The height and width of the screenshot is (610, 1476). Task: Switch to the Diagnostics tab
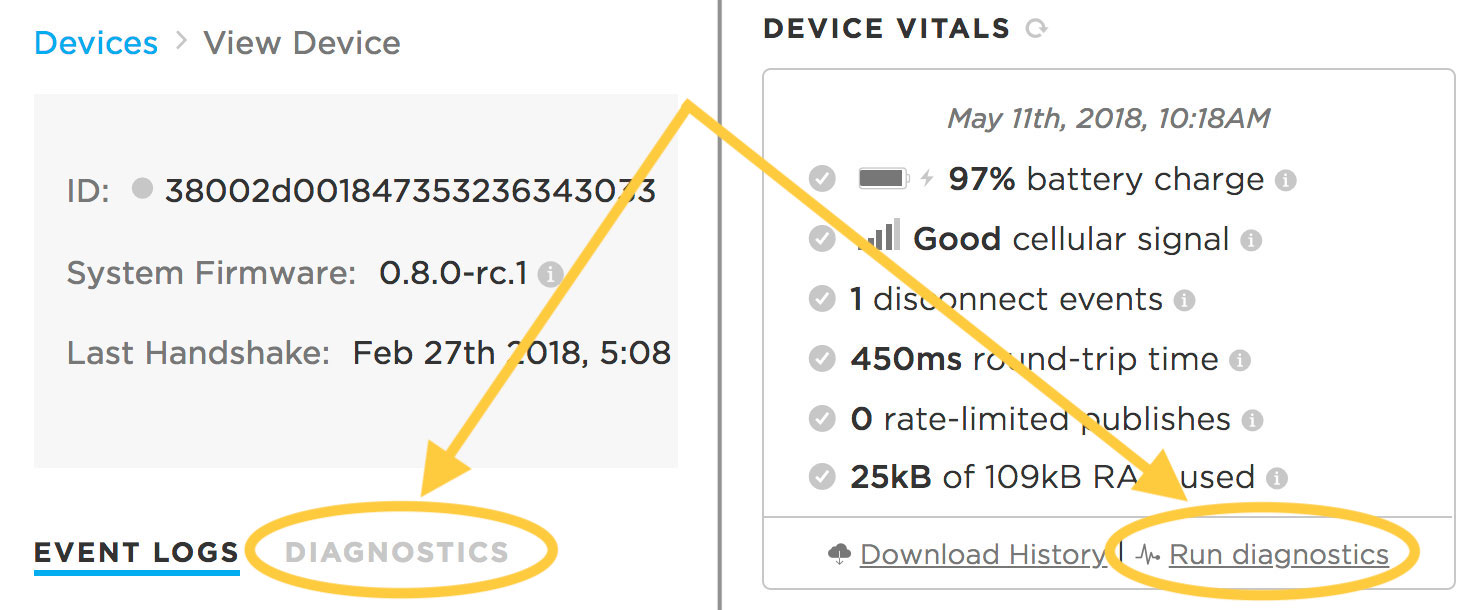(397, 552)
